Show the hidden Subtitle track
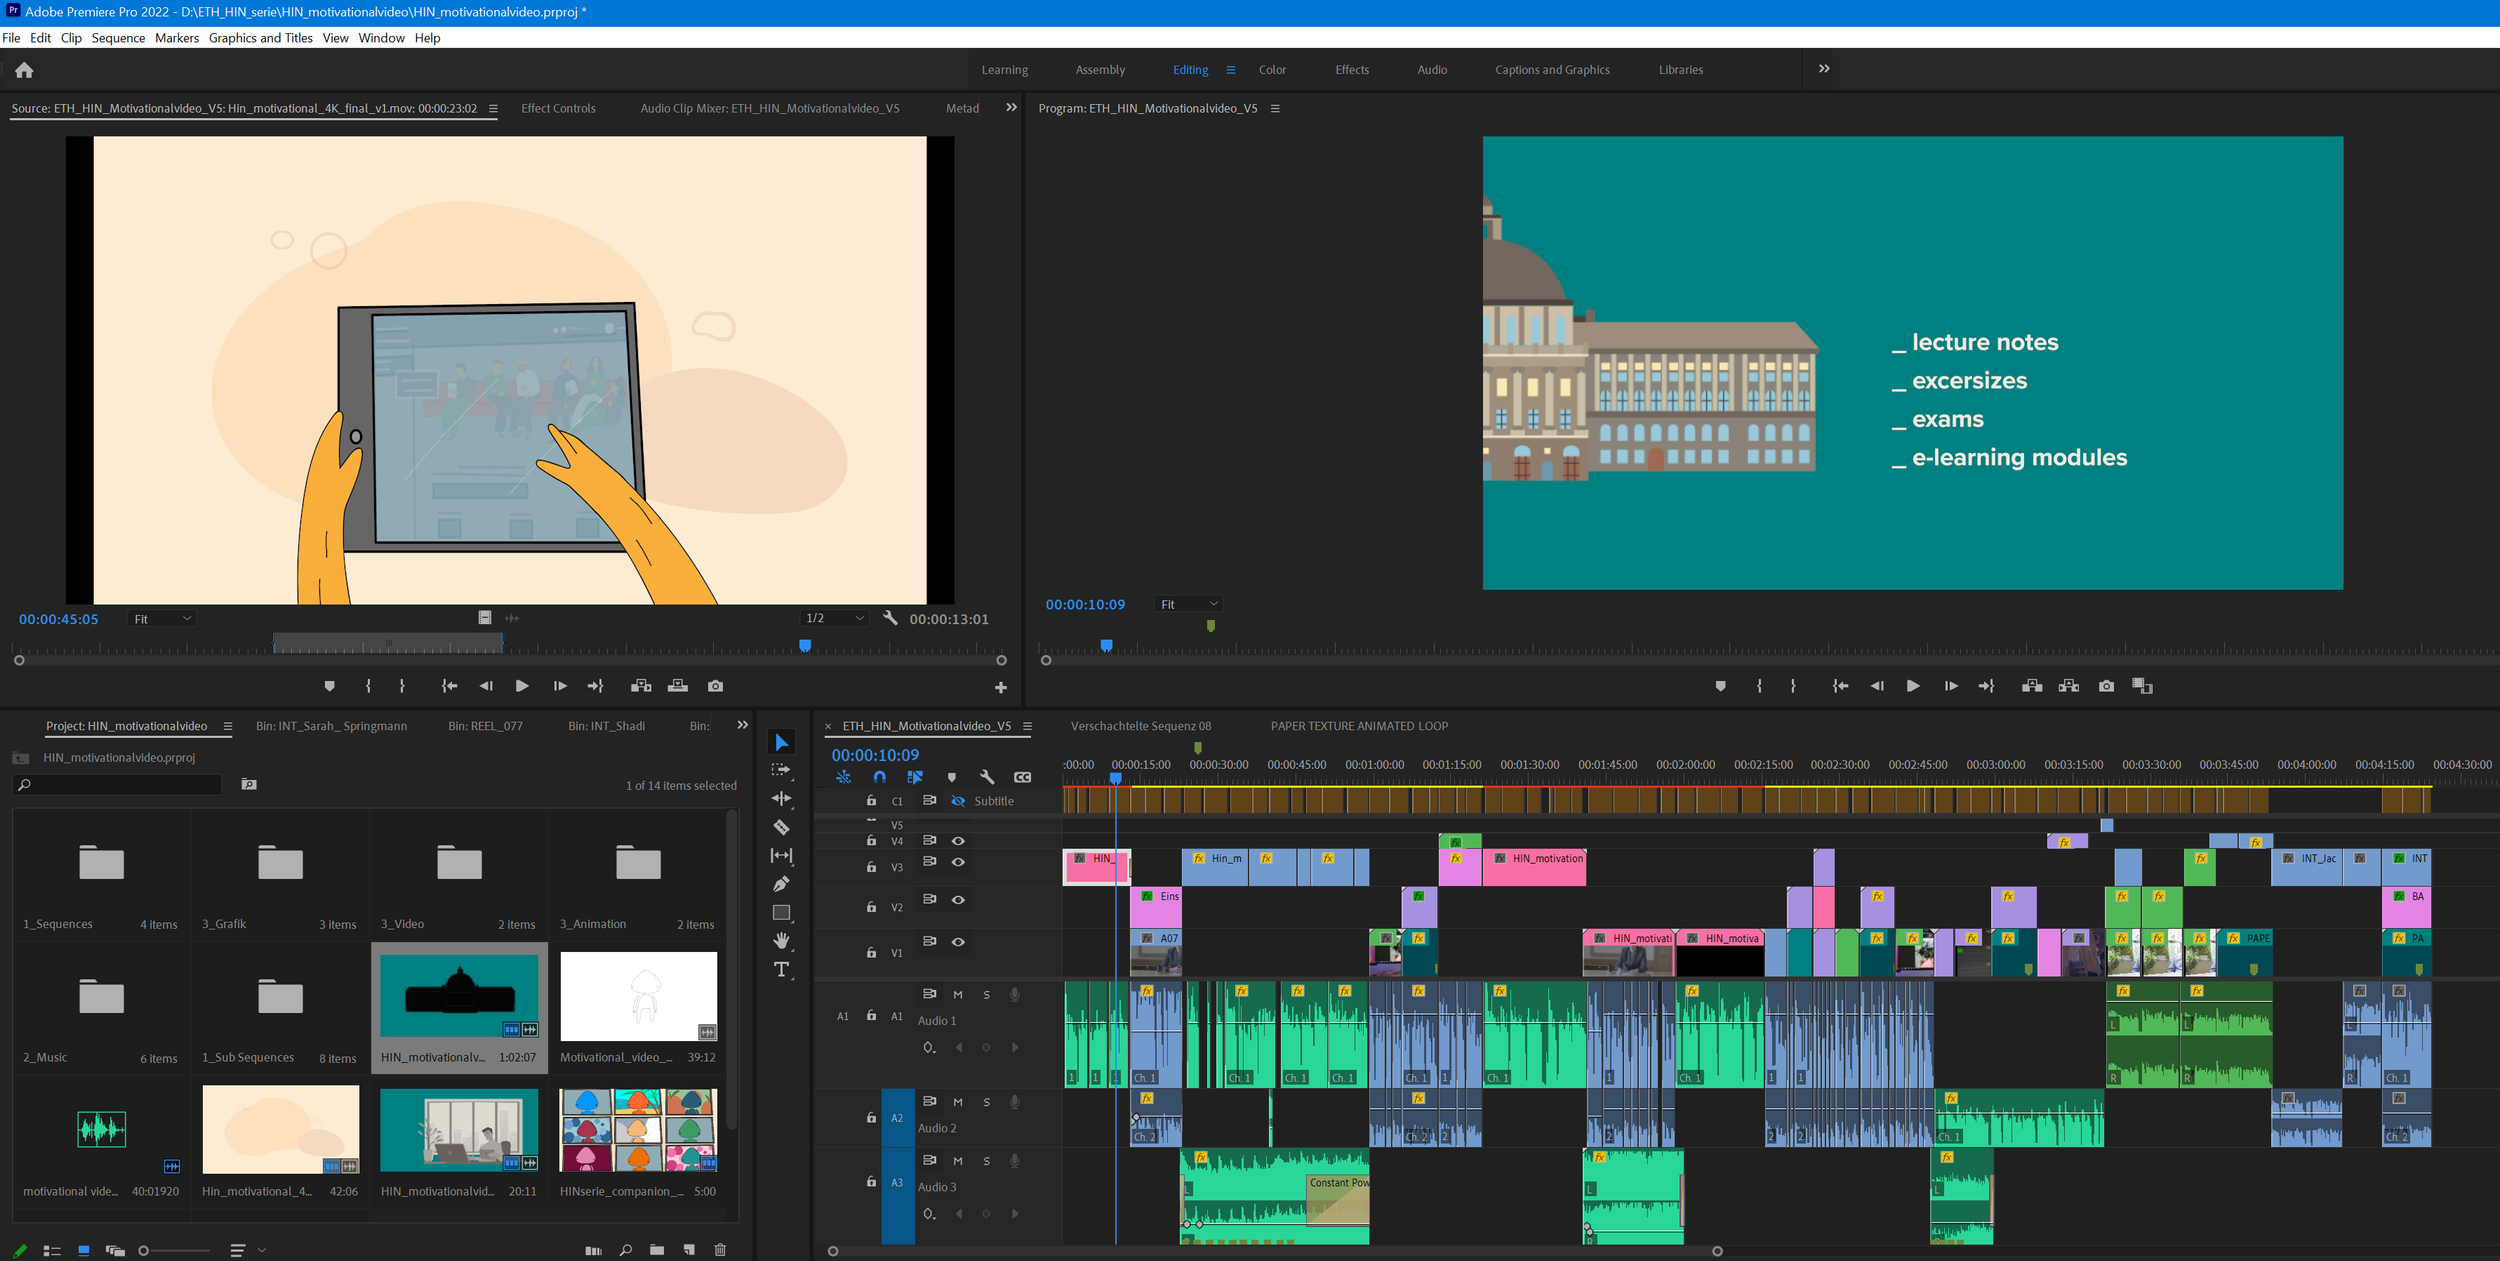Image resolution: width=2500 pixels, height=1261 pixels. [957, 800]
